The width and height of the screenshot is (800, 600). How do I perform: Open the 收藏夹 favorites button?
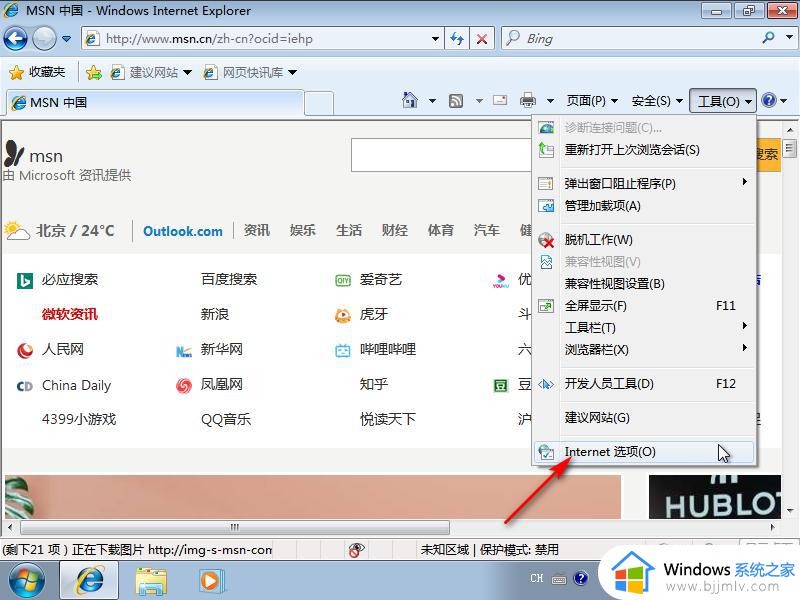click(x=37, y=72)
